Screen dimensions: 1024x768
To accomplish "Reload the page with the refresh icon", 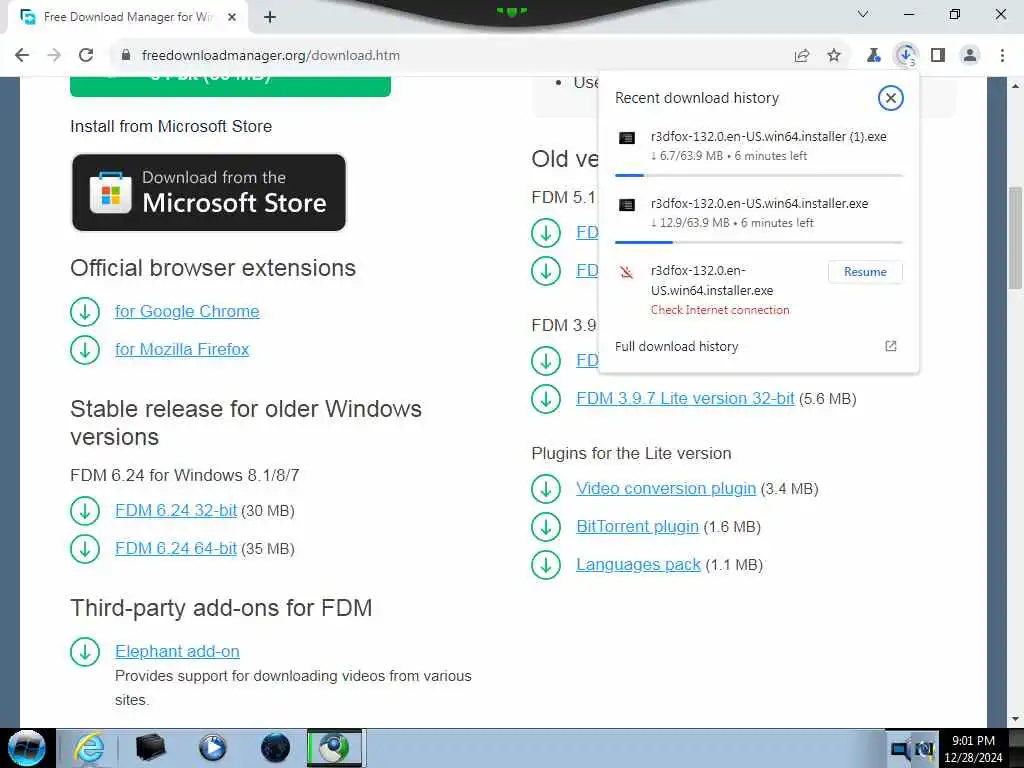I will (x=86, y=56).
